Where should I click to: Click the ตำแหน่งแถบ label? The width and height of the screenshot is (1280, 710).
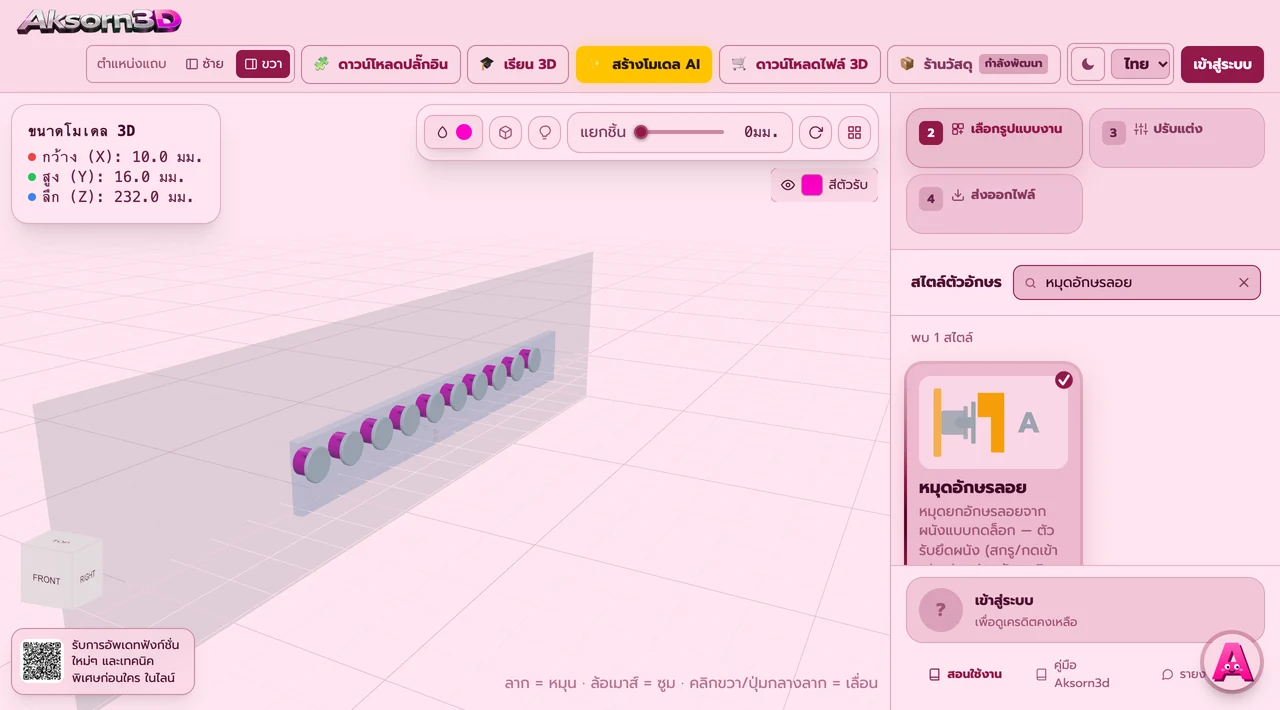[132, 64]
